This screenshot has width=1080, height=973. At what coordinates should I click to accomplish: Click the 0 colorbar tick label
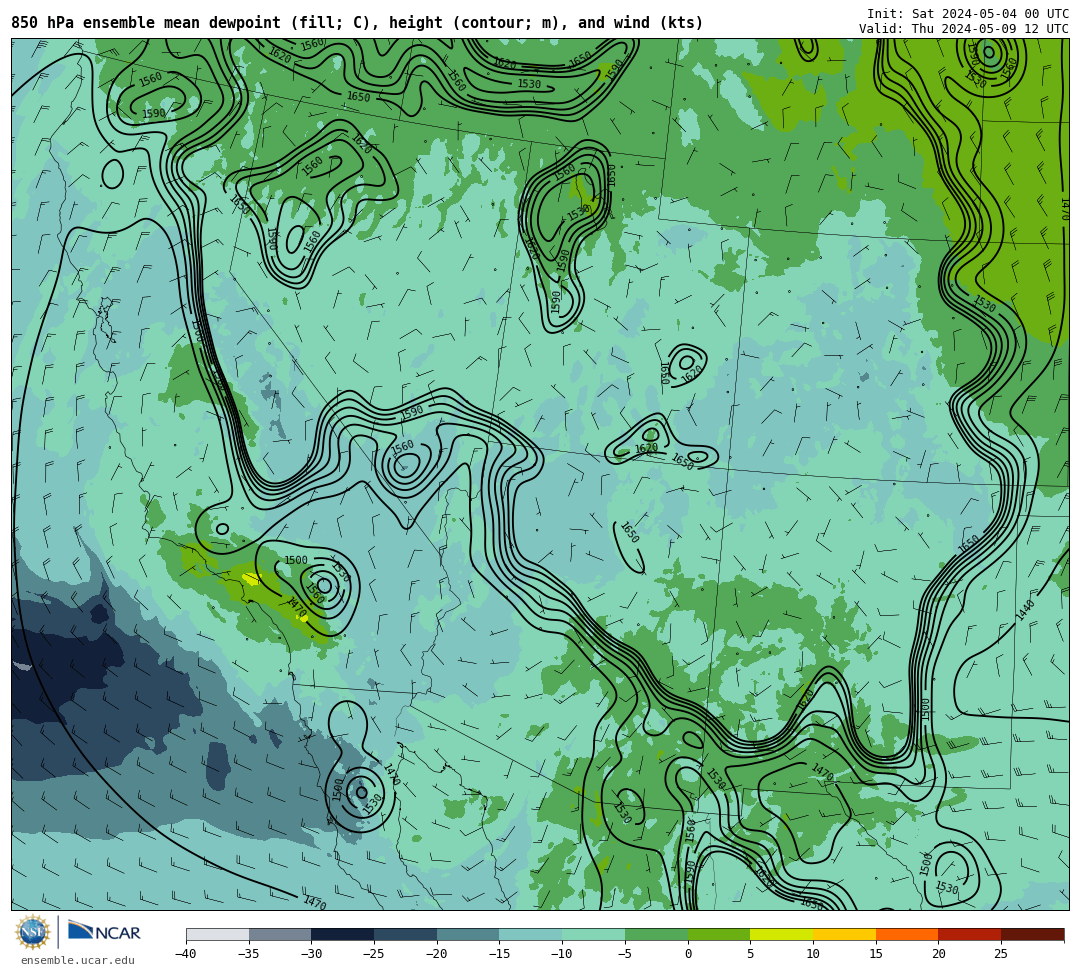687,954
